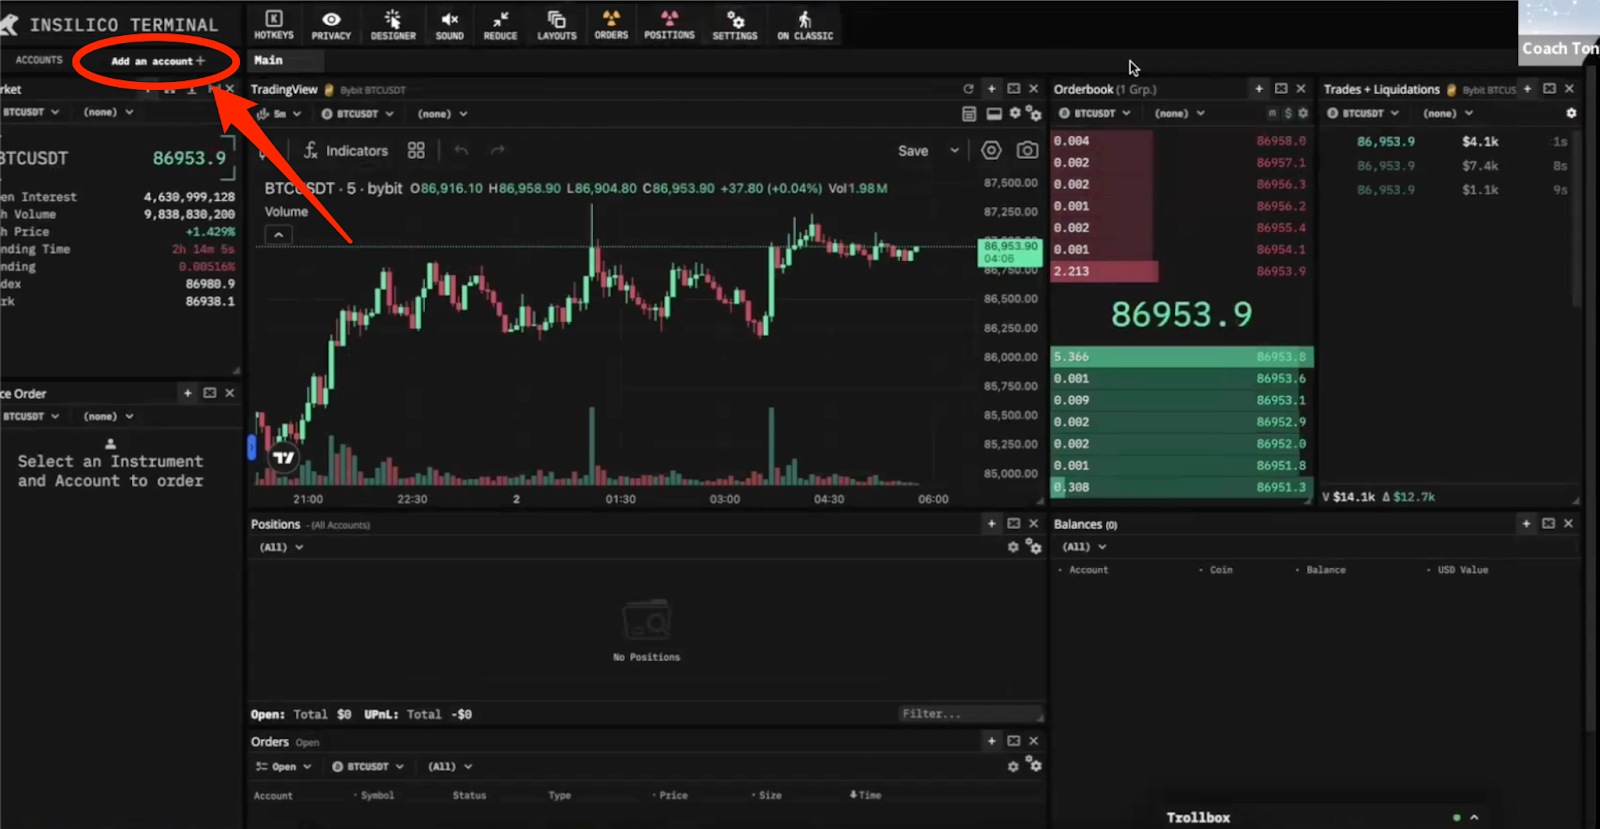Open the Designer tool
This screenshot has width=1600, height=829.
point(393,25)
